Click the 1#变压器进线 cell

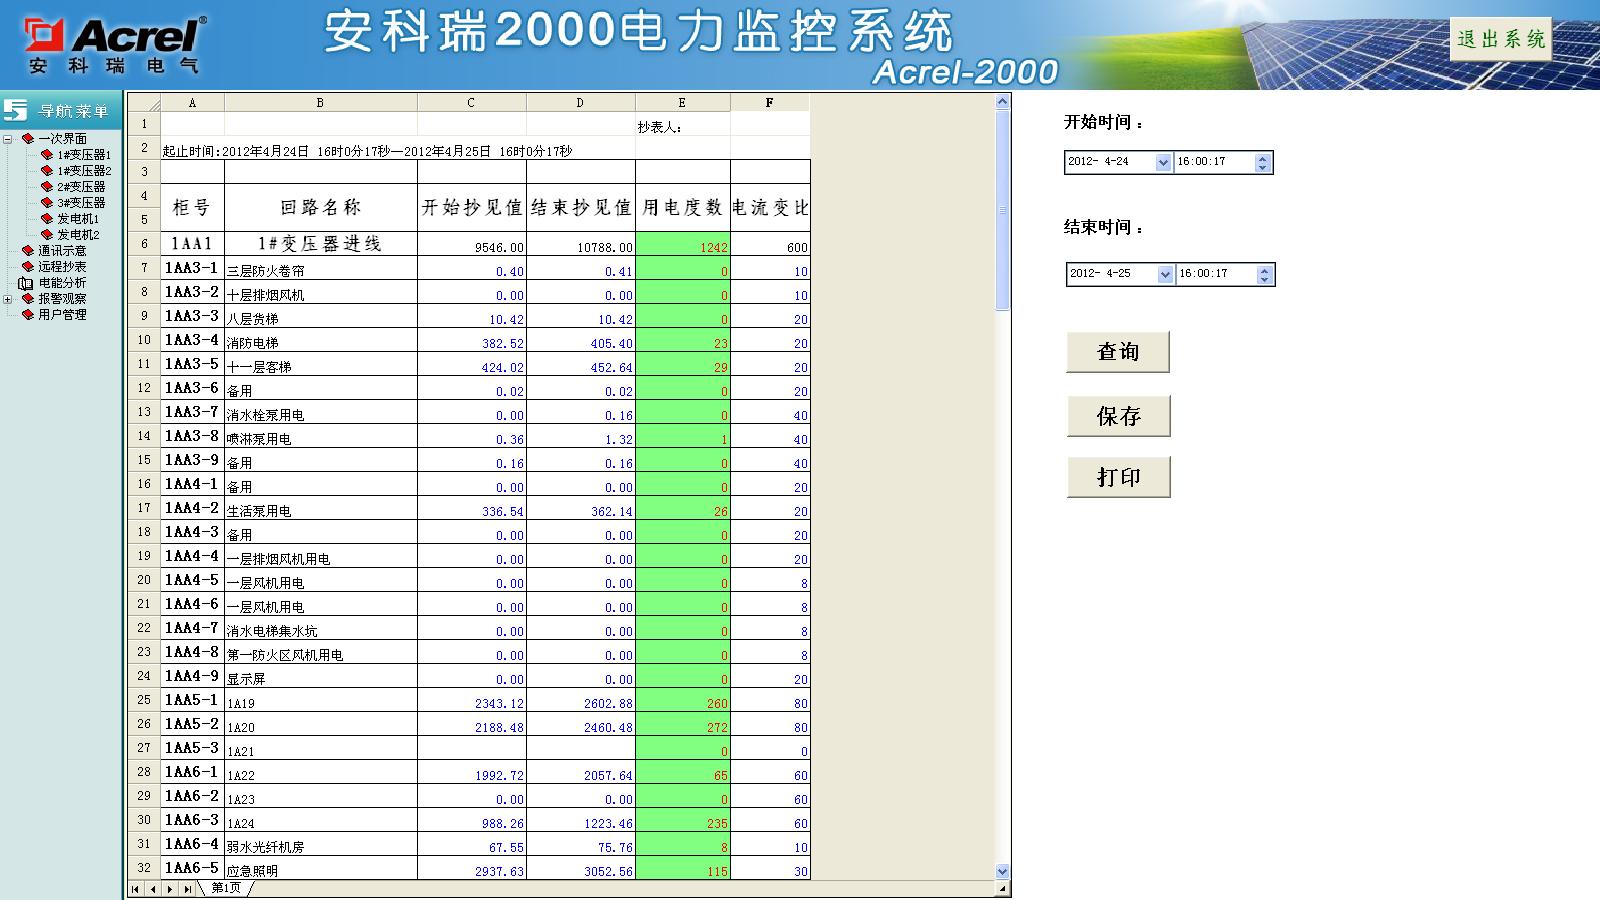pos(320,244)
